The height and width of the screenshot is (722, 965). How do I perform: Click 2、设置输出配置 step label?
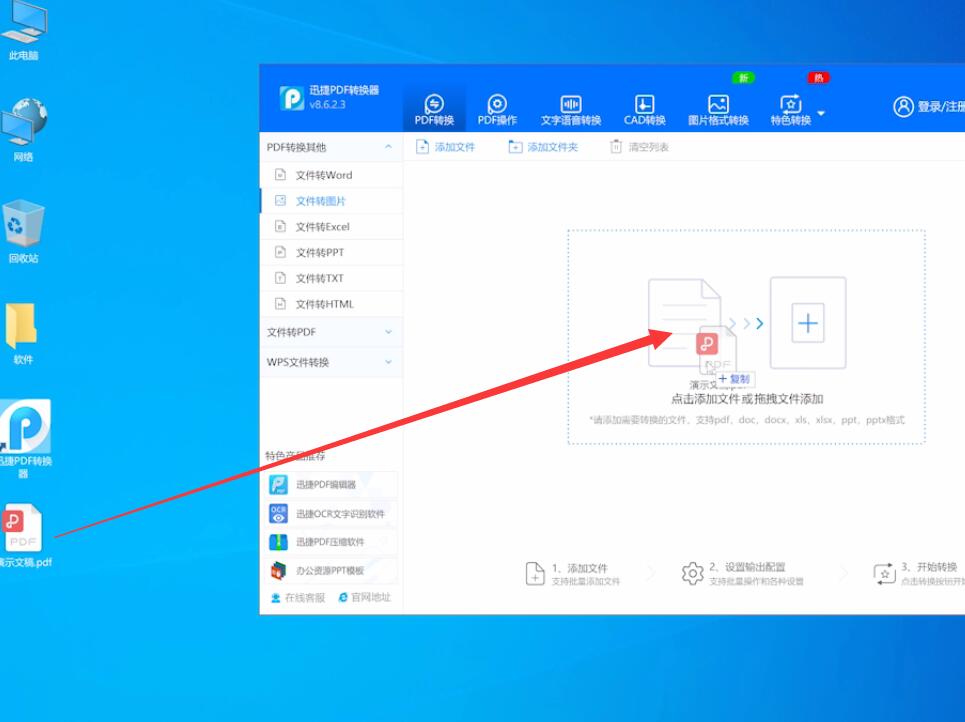click(x=747, y=566)
